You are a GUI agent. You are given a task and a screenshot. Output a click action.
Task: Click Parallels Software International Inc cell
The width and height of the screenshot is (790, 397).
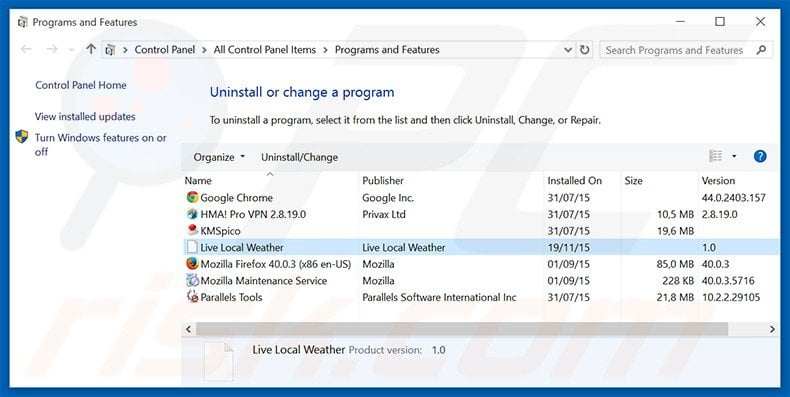(x=439, y=297)
